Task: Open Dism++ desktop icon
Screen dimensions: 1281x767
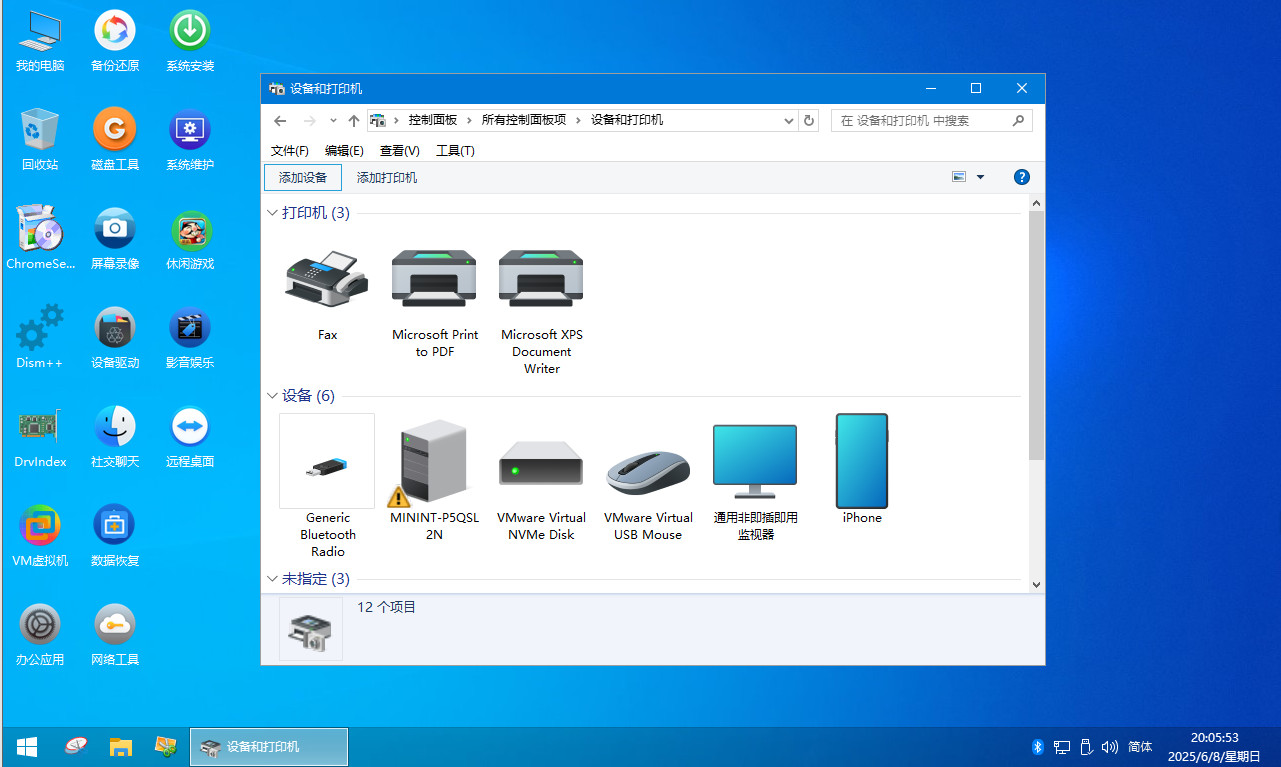Action: point(40,337)
